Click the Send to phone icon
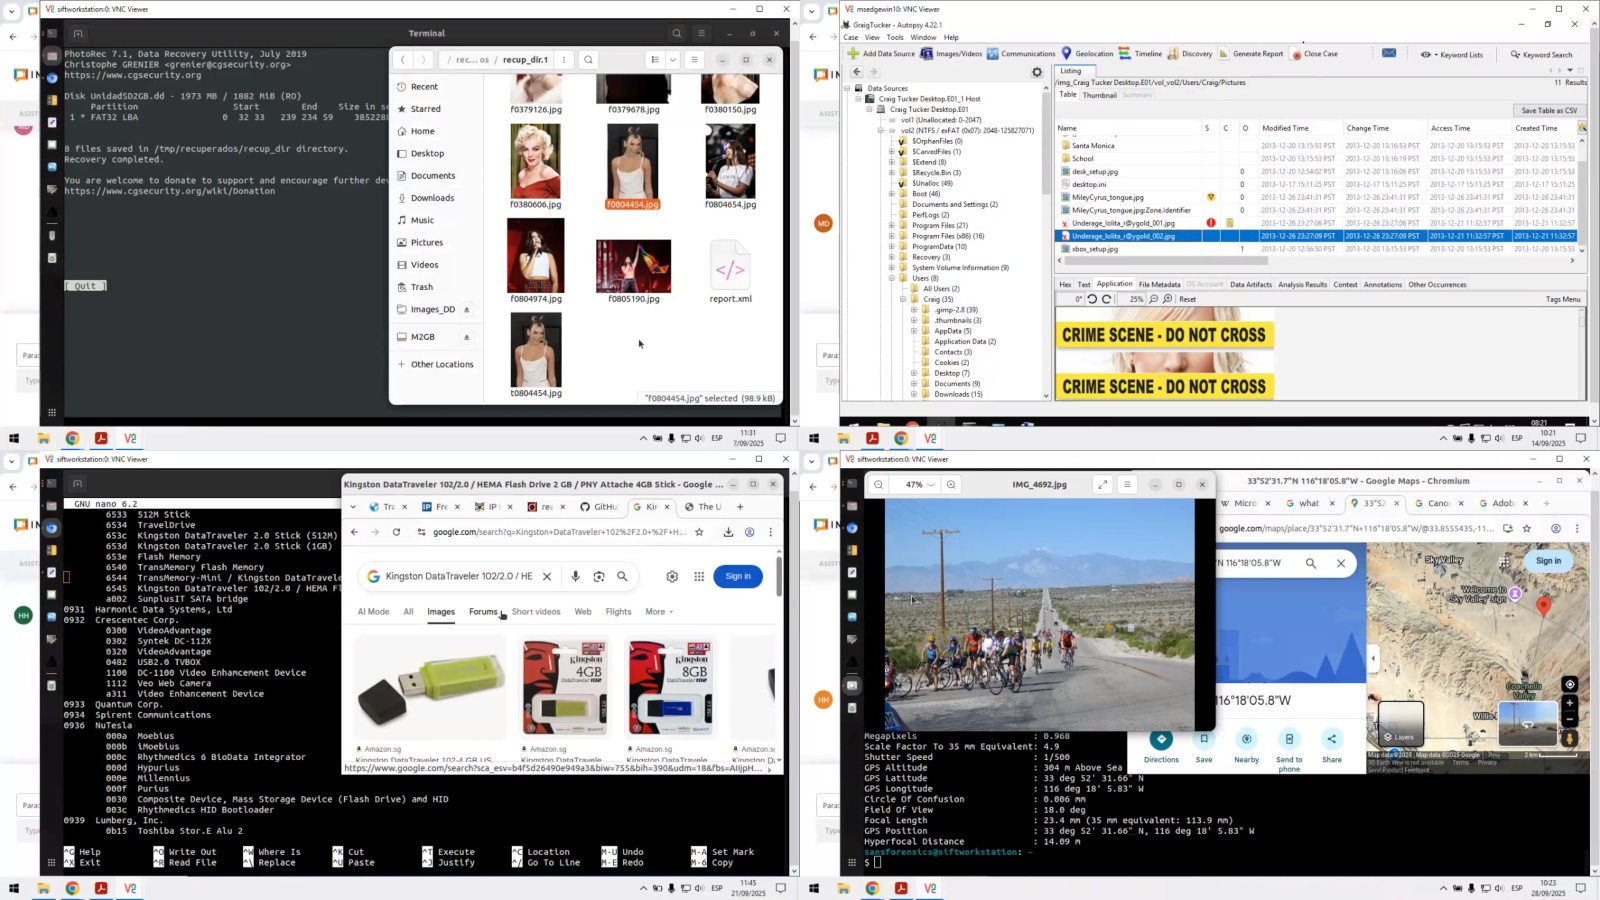This screenshot has width=1600, height=900. tap(1289, 740)
